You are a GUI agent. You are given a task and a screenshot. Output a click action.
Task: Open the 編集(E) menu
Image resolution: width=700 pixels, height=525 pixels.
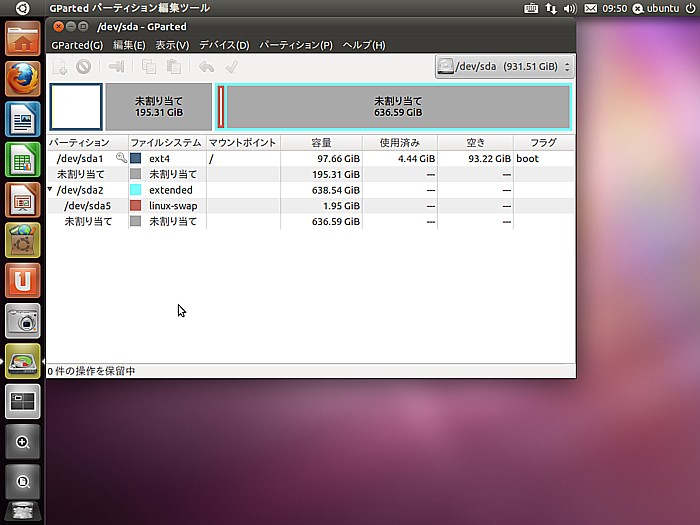(129, 45)
